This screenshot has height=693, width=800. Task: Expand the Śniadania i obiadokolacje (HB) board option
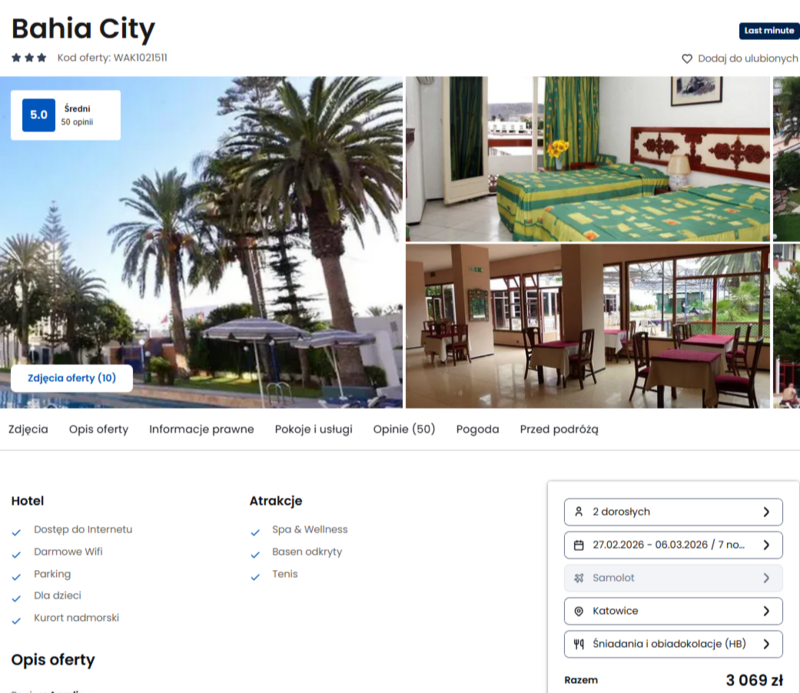(x=673, y=644)
